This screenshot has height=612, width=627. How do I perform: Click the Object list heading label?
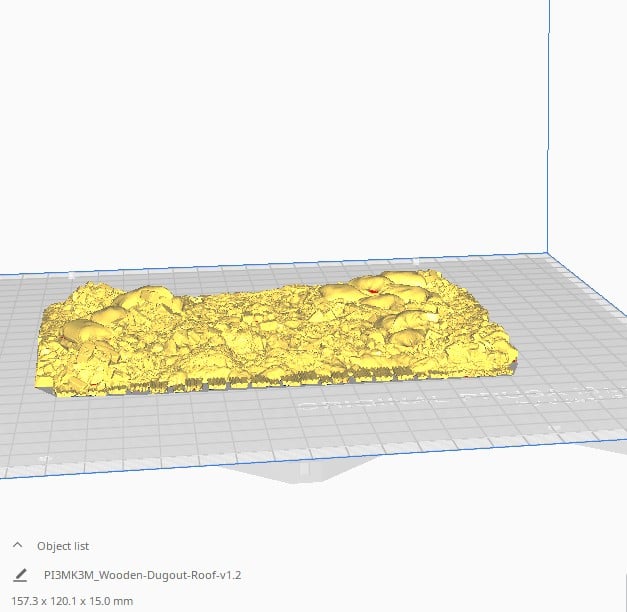click(x=63, y=546)
